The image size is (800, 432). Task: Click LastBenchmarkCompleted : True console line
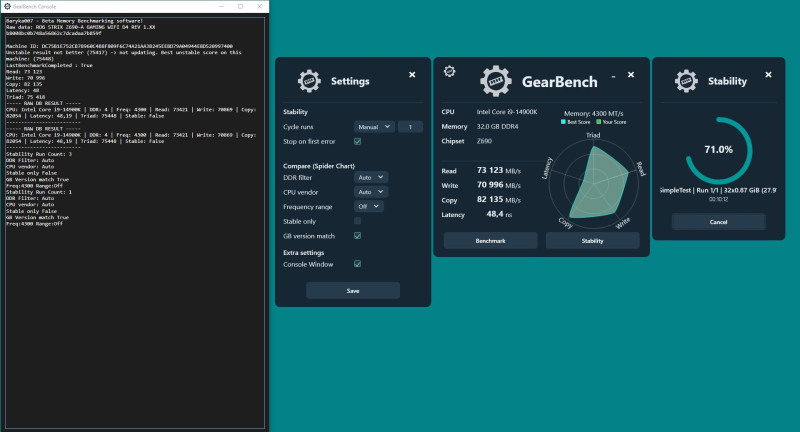coord(49,65)
